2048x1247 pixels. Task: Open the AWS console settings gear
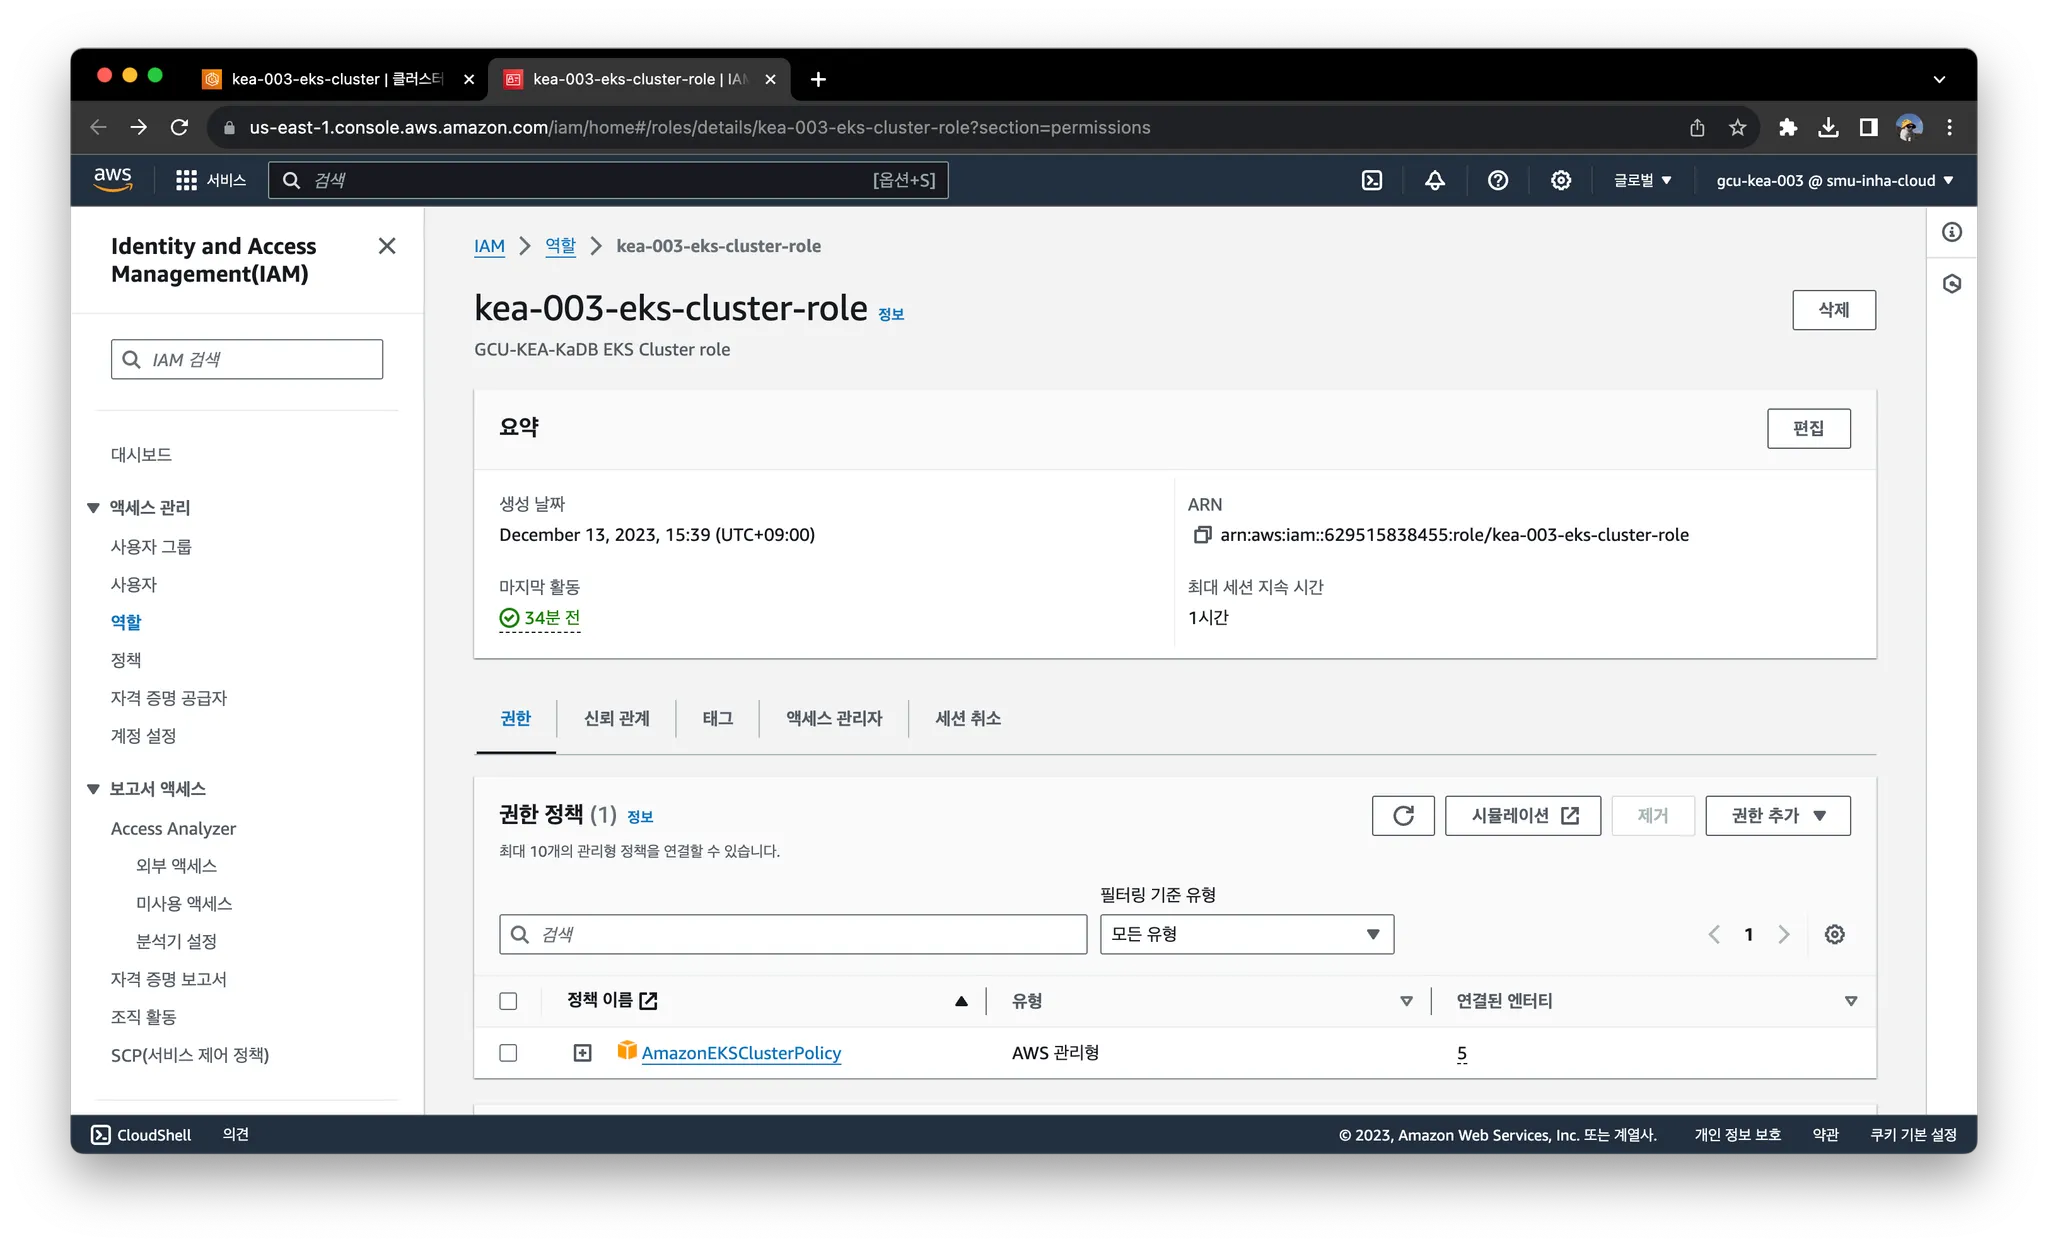(x=1561, y=180)
